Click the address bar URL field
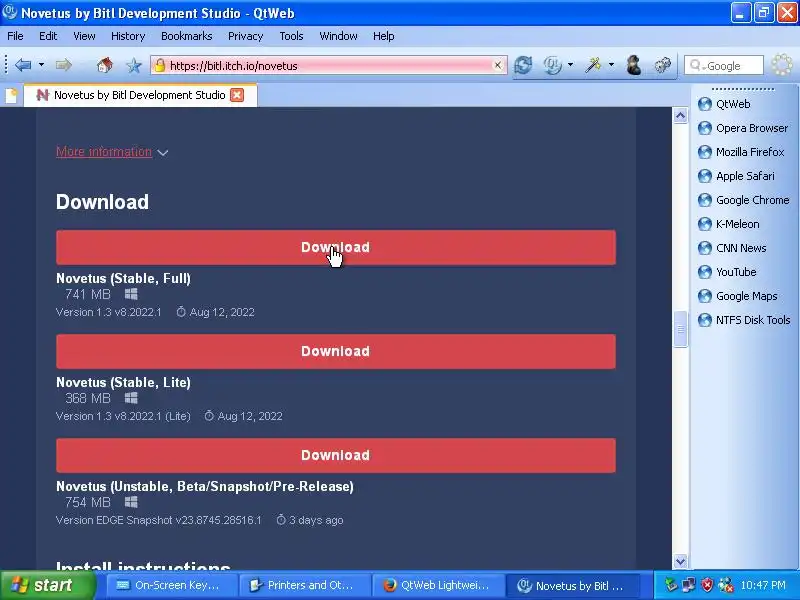The width and height of the screenshot is (800, 600). click(329, 65)
